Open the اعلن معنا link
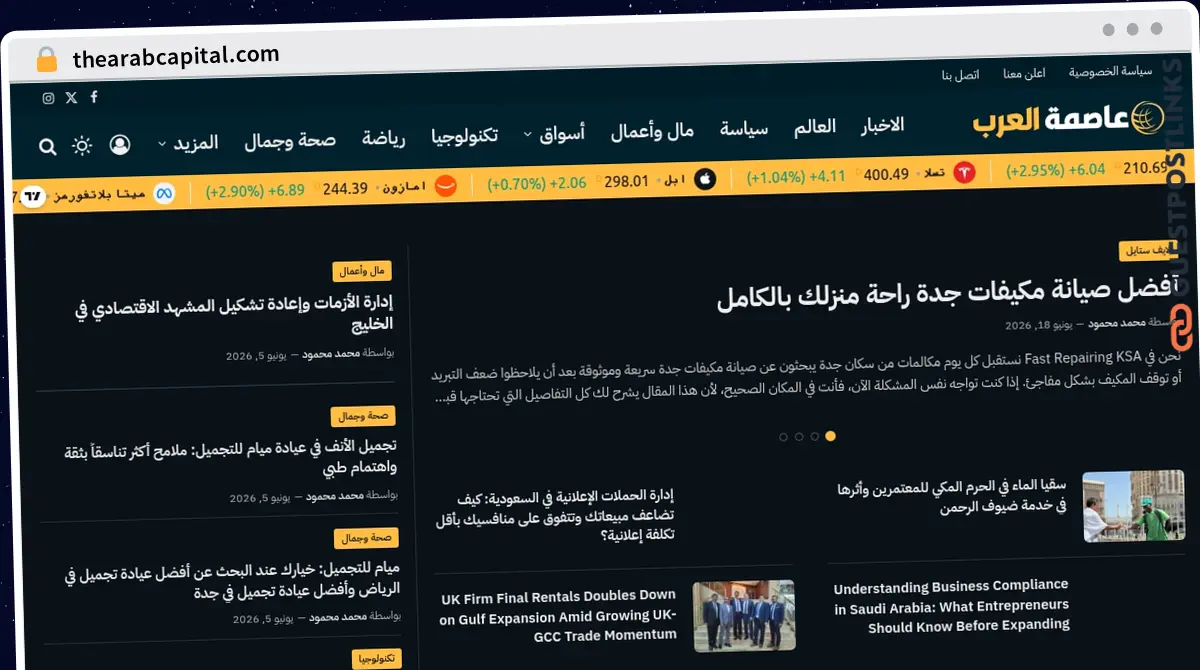This screenshot has height=670, width=1200. point(1024,74)
